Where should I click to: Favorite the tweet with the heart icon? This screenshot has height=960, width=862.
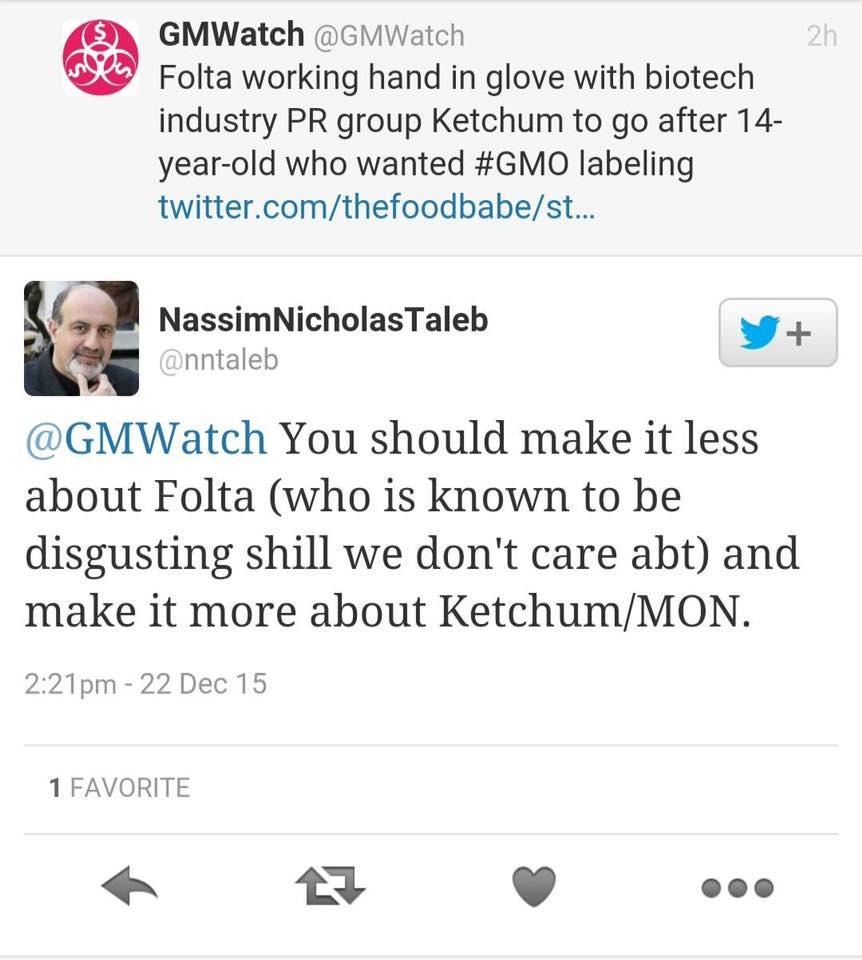(534, 886)
